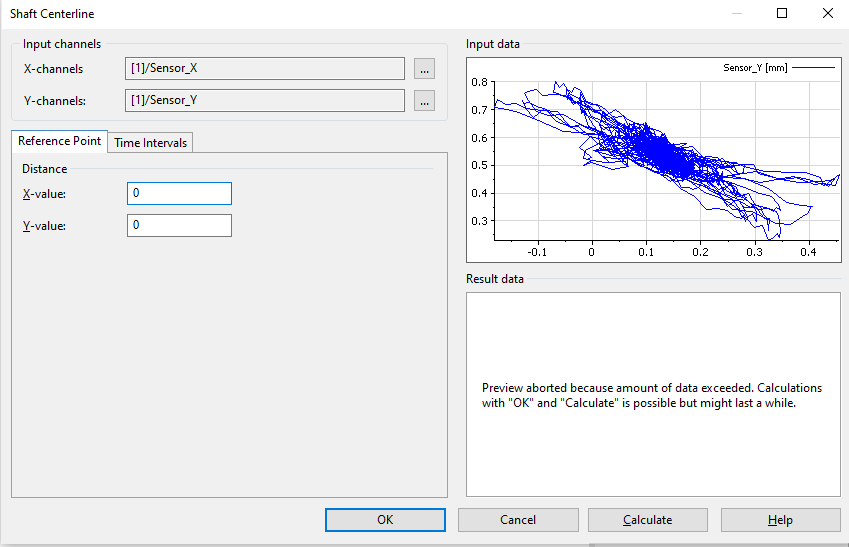Run the Calculate button

pyautogui.click(x=647, y=520)
